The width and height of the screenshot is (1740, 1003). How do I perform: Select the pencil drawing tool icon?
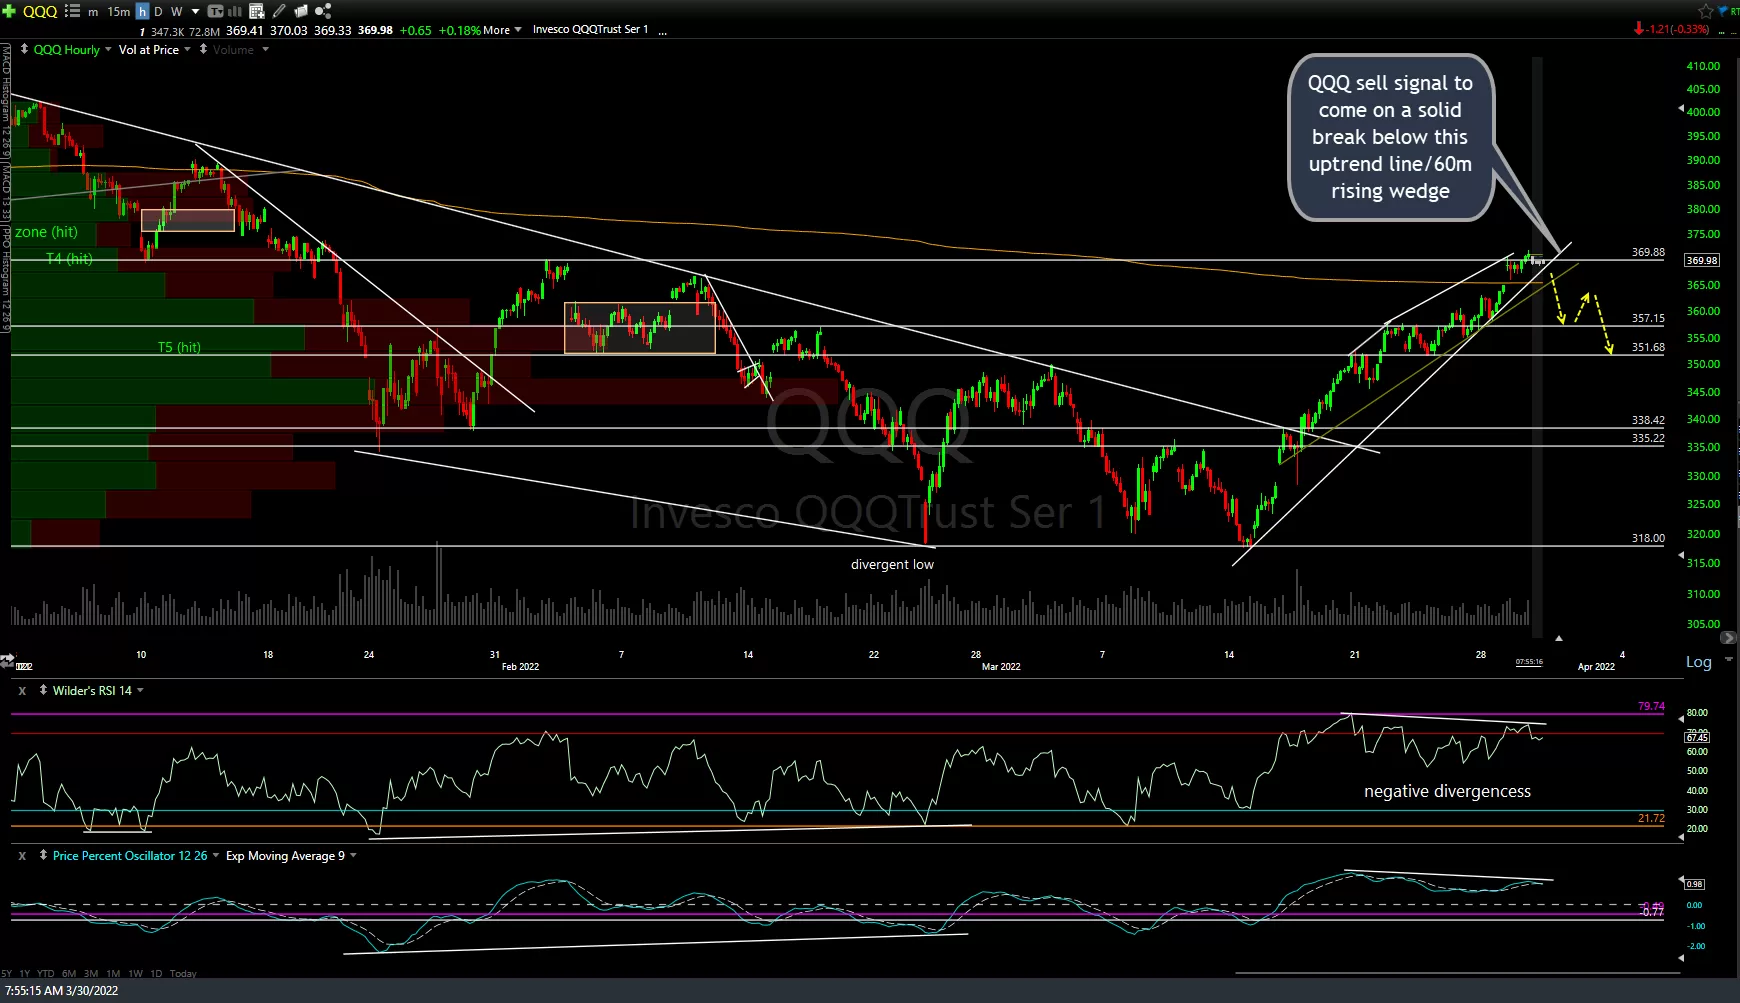pyautogui.click(x=279, y=11)
